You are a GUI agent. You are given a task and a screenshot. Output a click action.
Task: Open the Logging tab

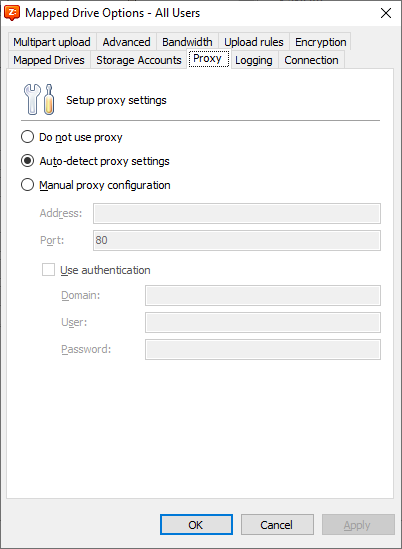pos(254,60)
